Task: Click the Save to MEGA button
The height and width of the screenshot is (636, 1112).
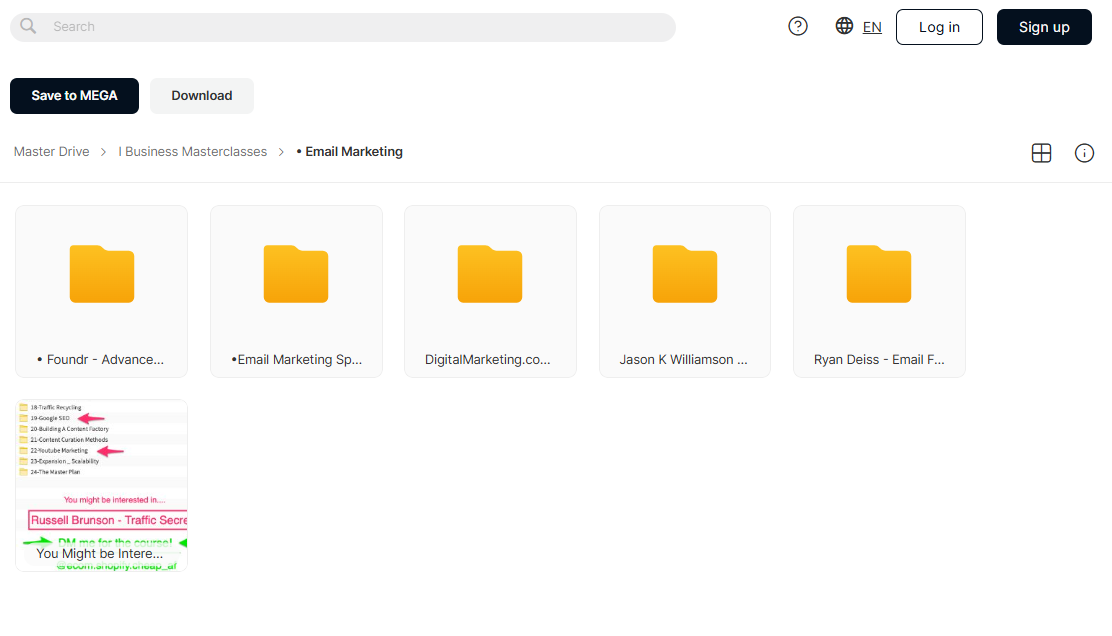Action: 74,96
